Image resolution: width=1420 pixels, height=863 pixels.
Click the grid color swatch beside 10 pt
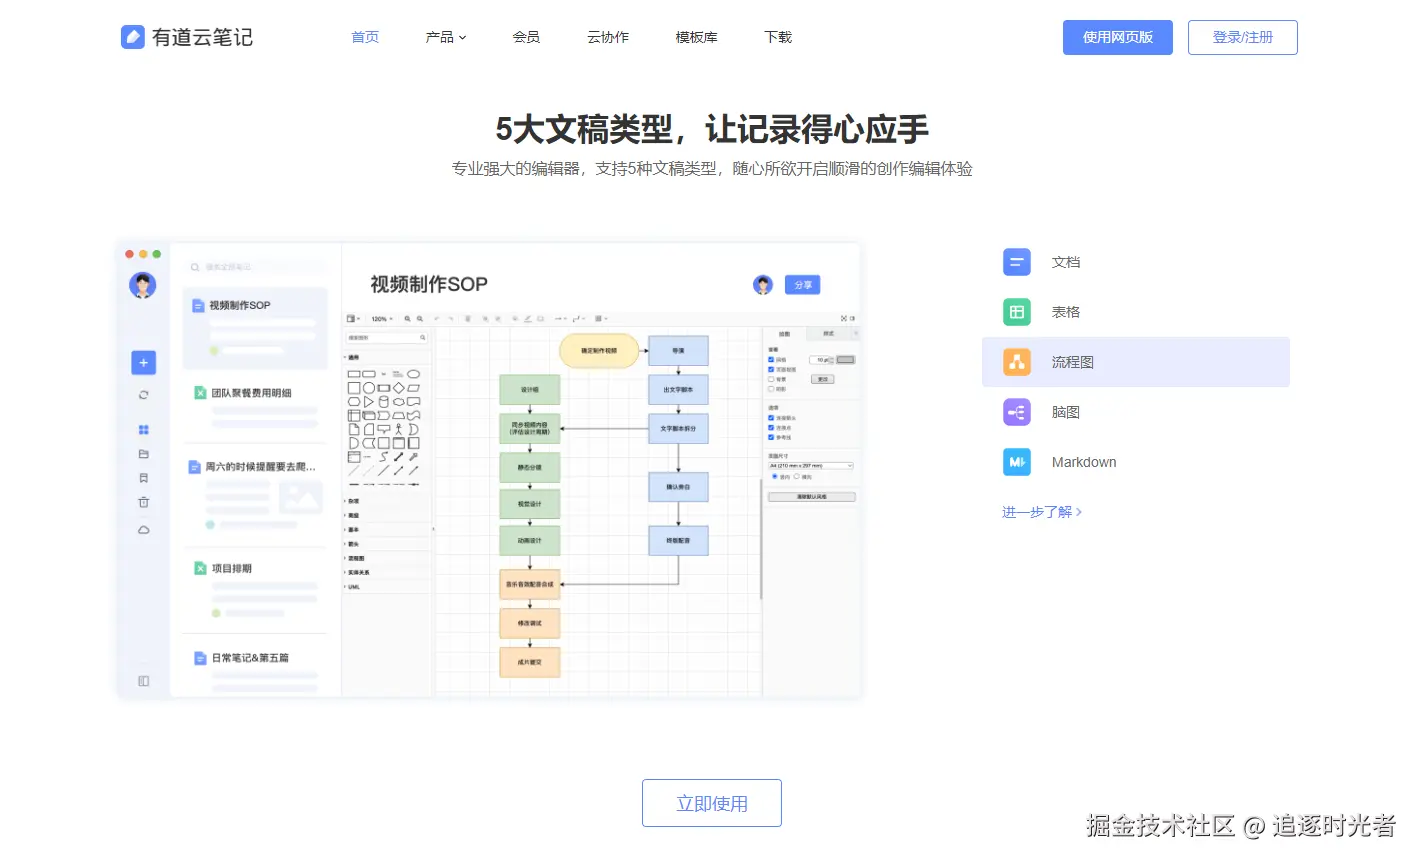click(845, 360)
